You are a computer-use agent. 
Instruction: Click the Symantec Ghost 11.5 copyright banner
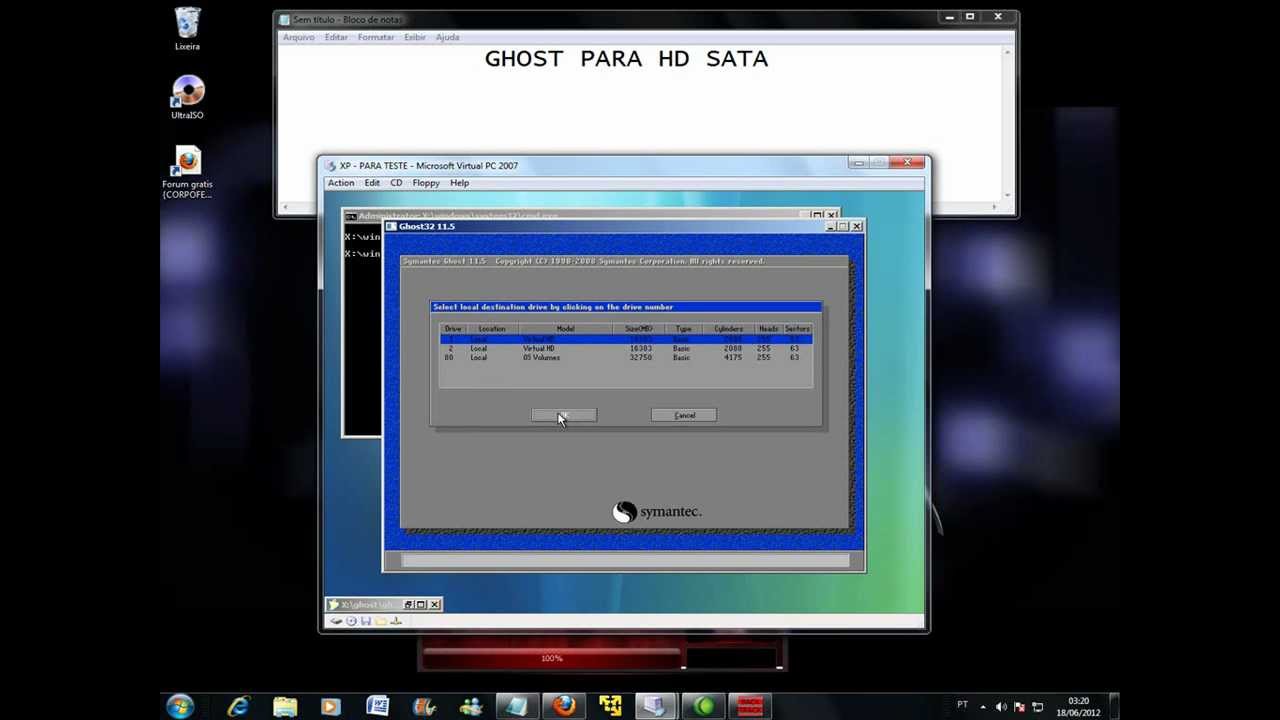coord(583,261)
